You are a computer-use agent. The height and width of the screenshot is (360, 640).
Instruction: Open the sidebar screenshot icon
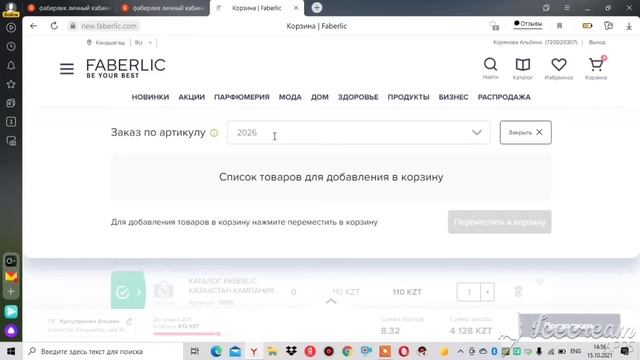tap(11, 141)
